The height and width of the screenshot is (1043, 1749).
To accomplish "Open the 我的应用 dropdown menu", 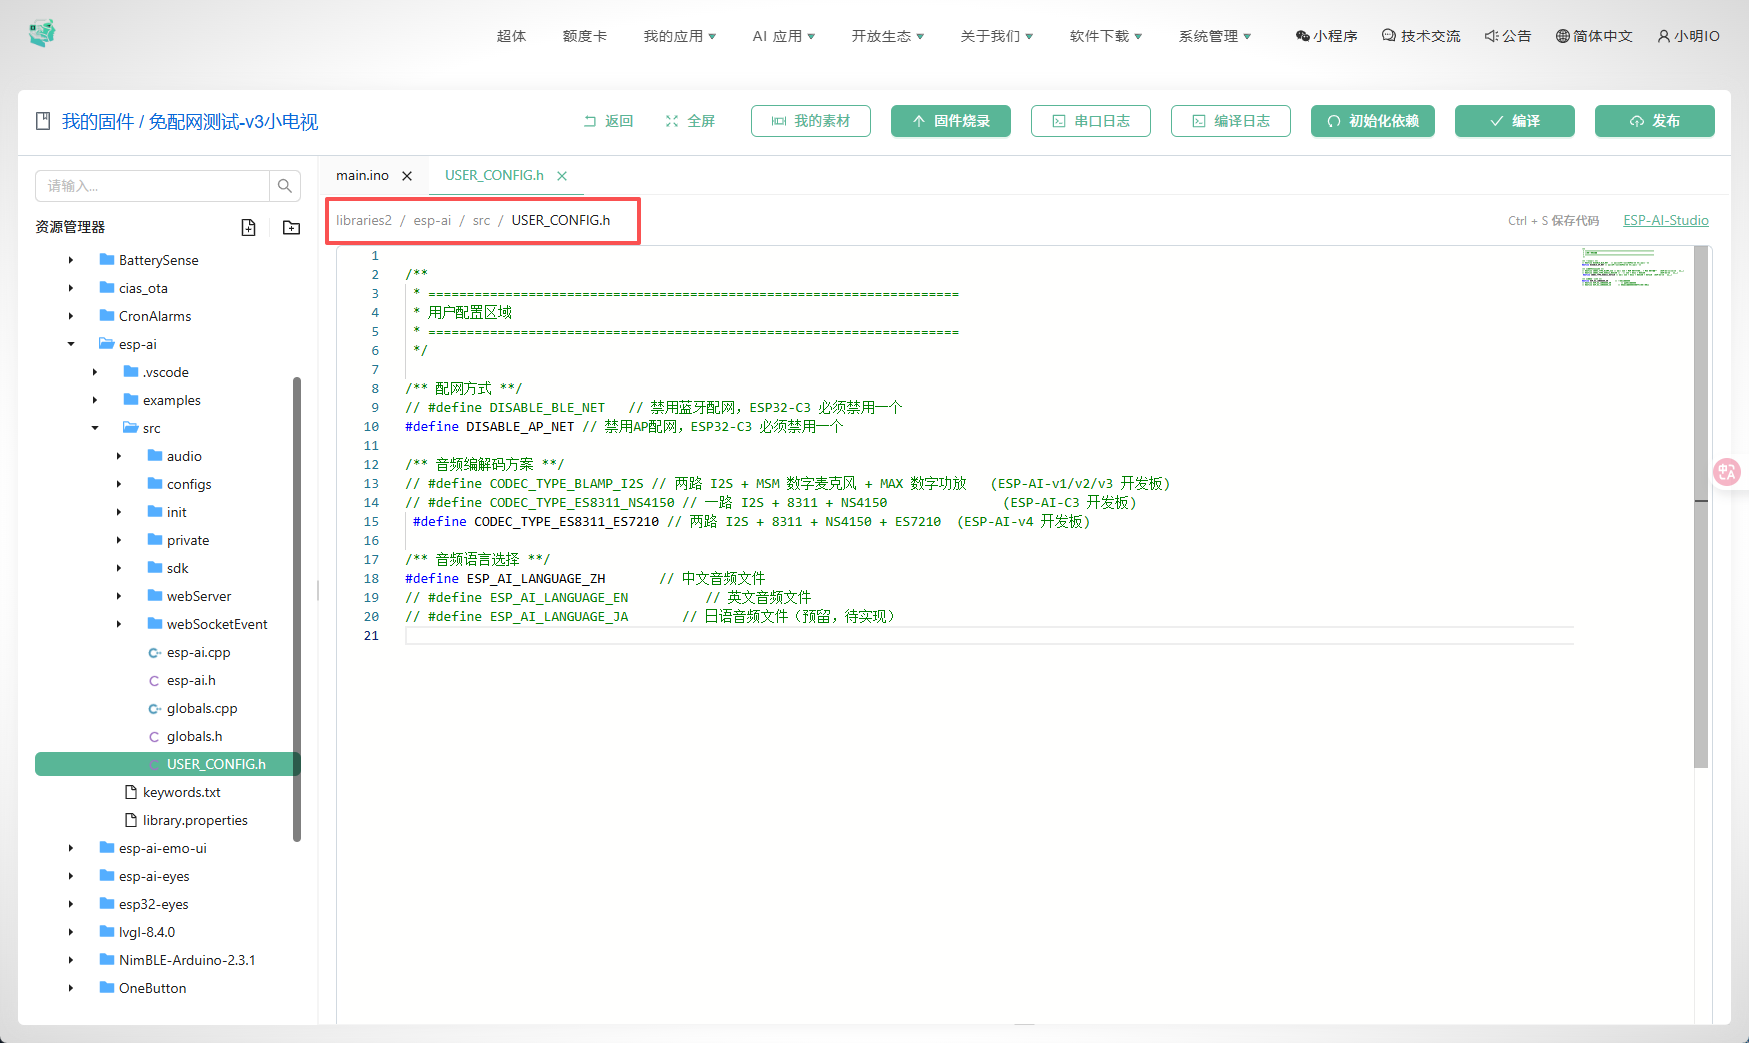I will [679, 36].
